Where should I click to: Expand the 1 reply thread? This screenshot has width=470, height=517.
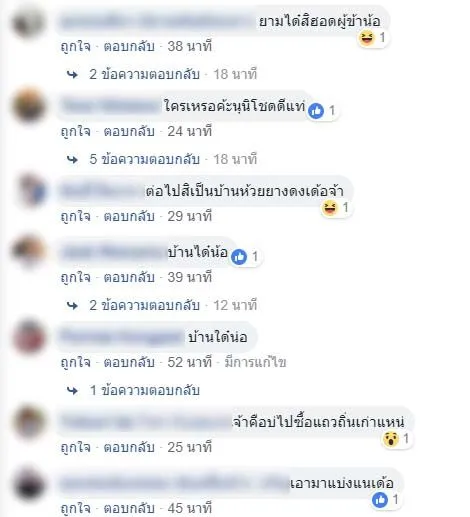145,390
